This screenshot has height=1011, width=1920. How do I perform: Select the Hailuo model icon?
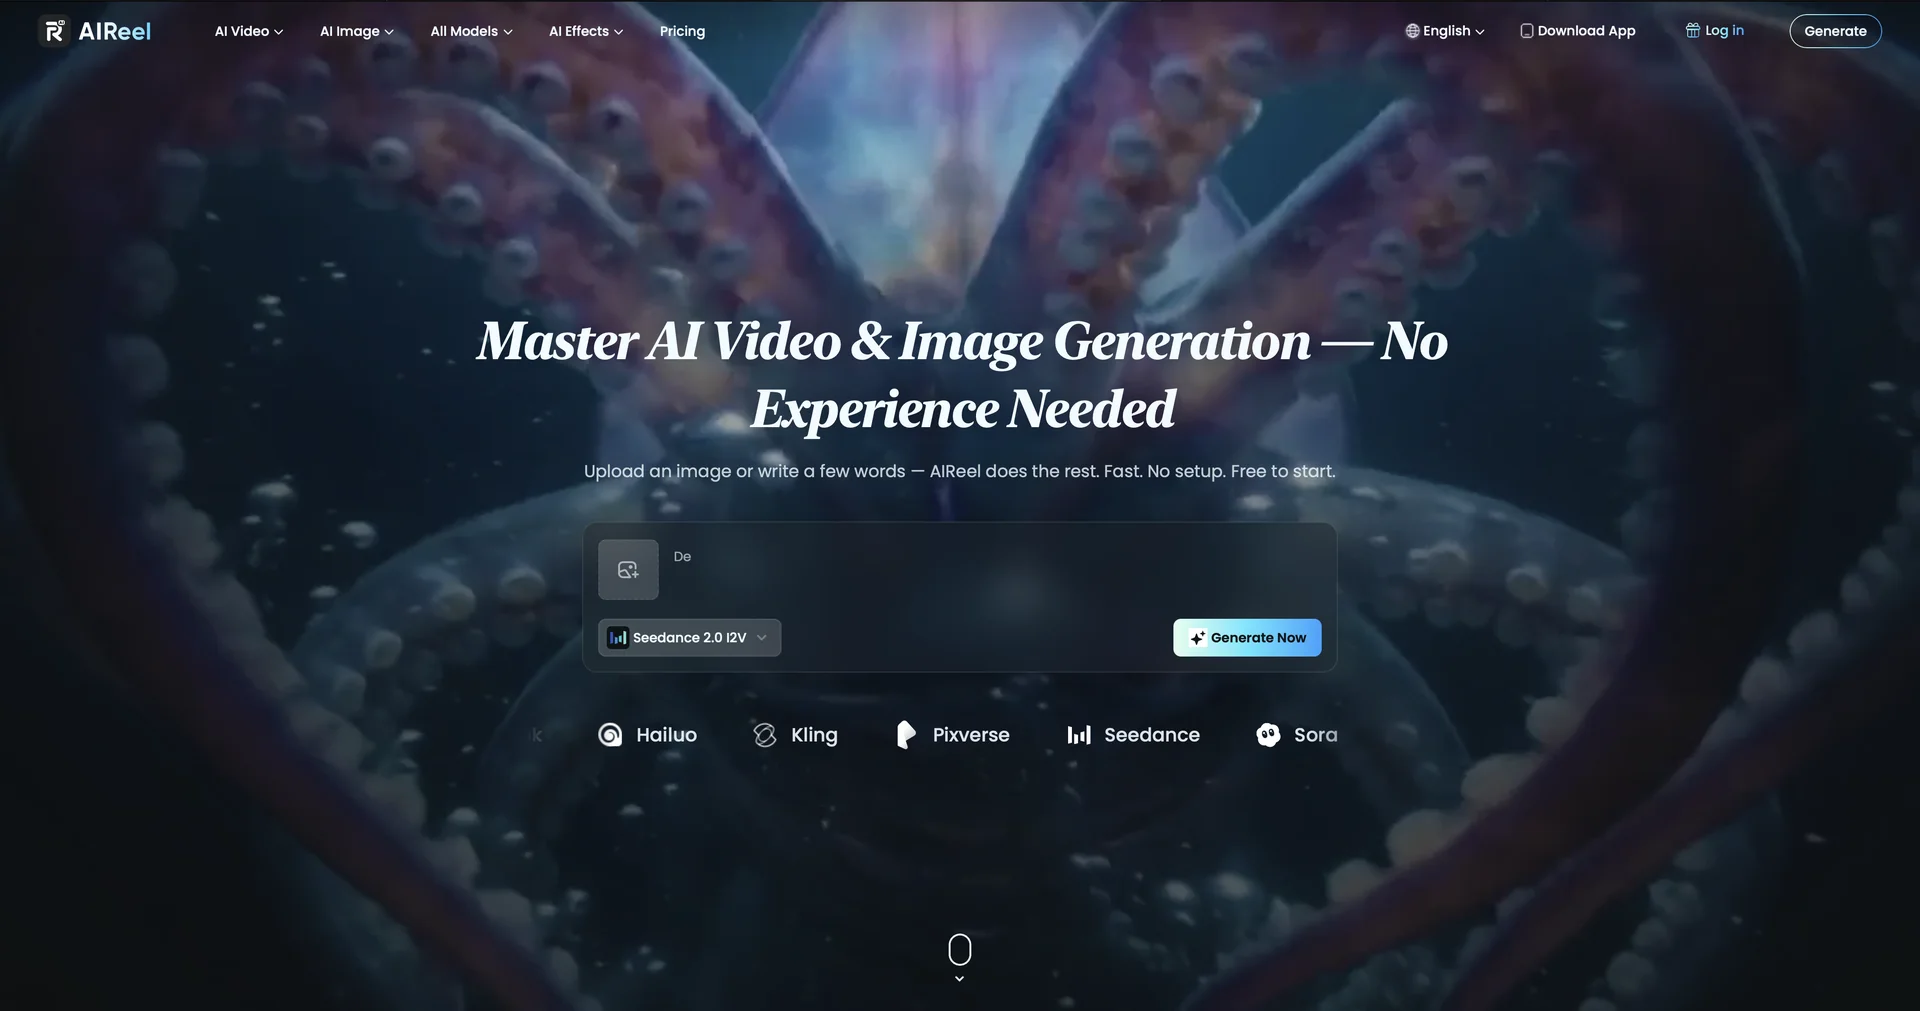pos(611,734)
